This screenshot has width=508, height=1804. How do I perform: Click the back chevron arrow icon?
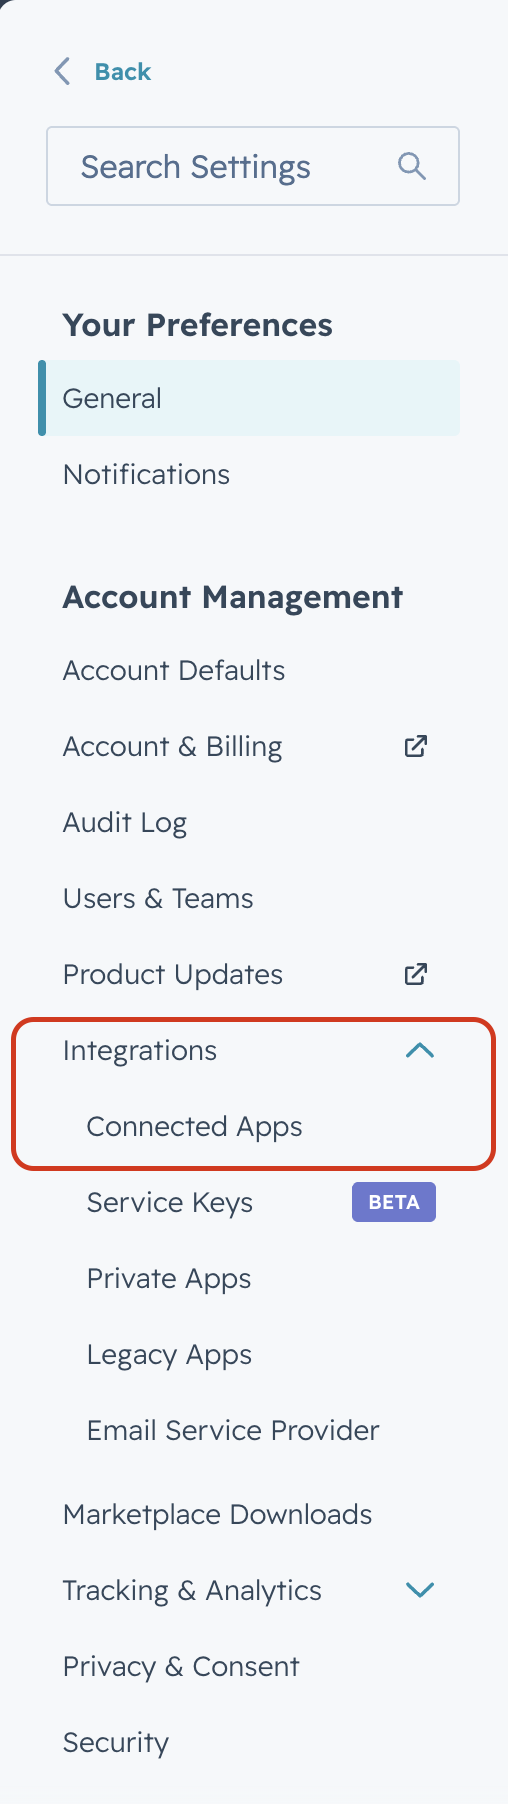(62, 72)
